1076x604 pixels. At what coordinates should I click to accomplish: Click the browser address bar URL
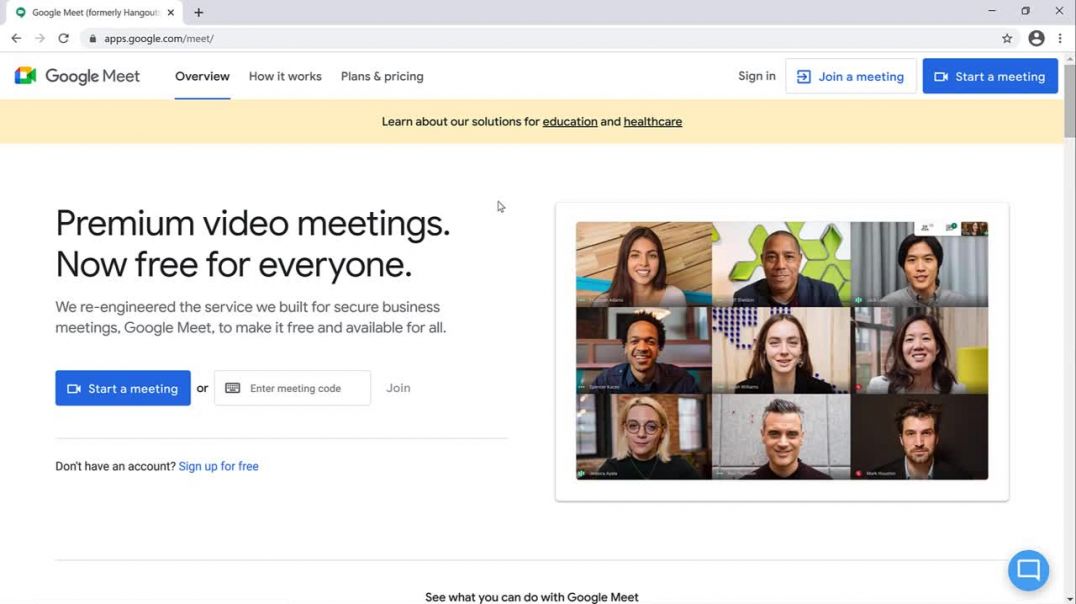click(159, 38)
